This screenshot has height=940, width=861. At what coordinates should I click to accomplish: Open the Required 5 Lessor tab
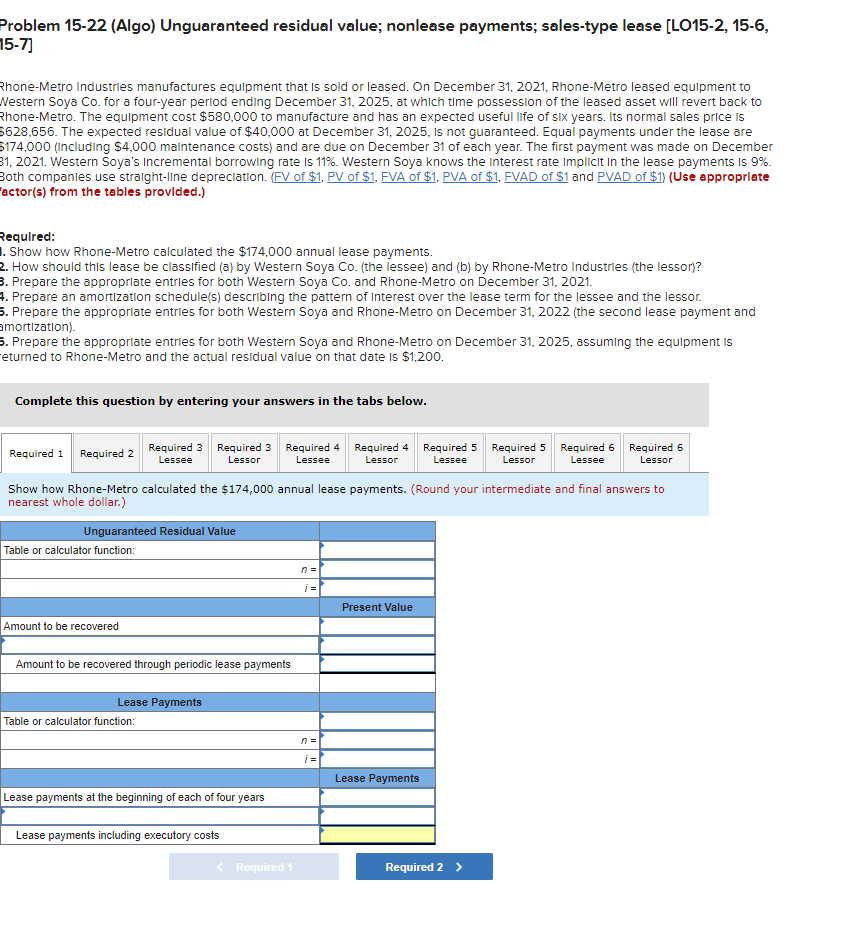[519, 453]
